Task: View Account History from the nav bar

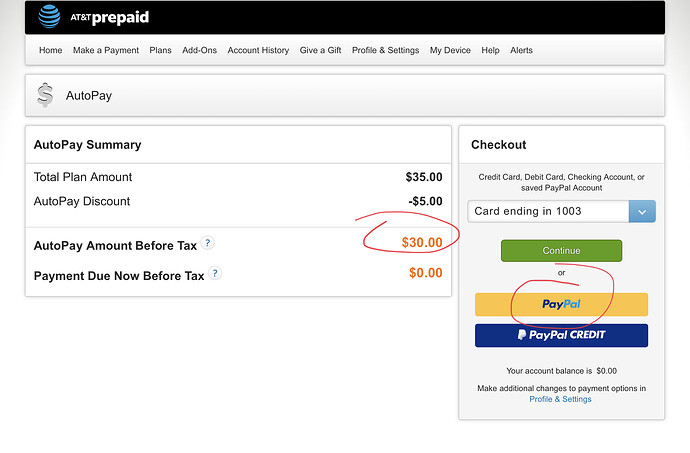Action: click(258, 50)
